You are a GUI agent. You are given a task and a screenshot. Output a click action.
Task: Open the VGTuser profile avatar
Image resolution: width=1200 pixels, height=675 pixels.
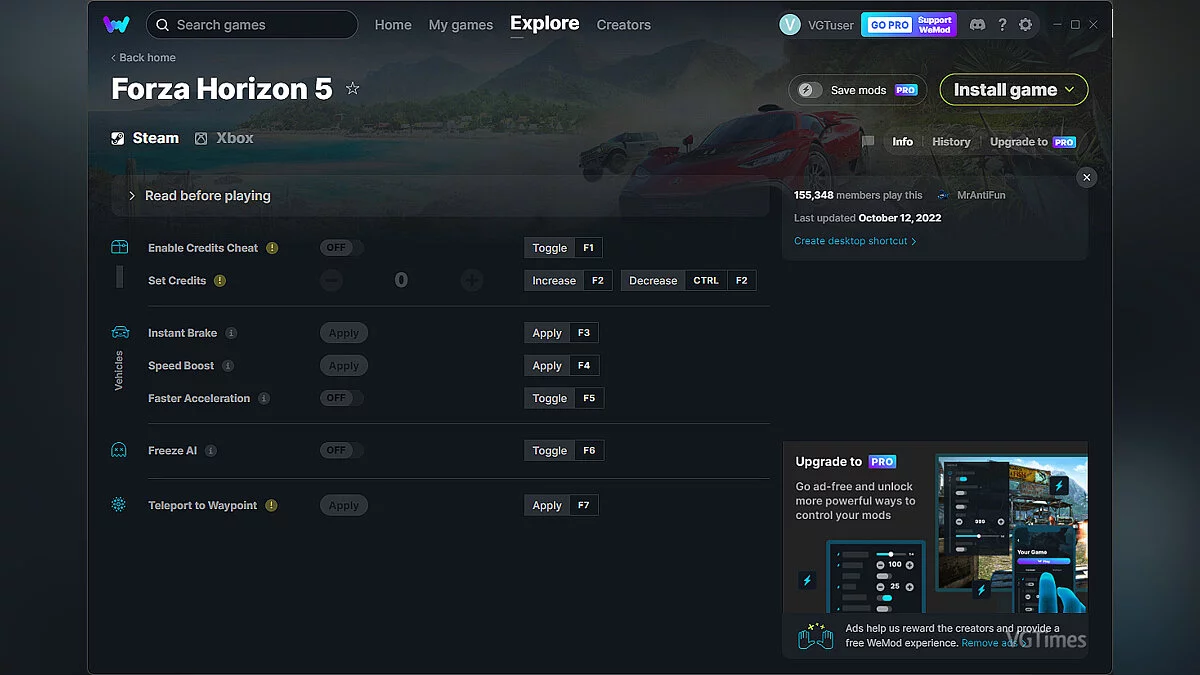point(790,23)
